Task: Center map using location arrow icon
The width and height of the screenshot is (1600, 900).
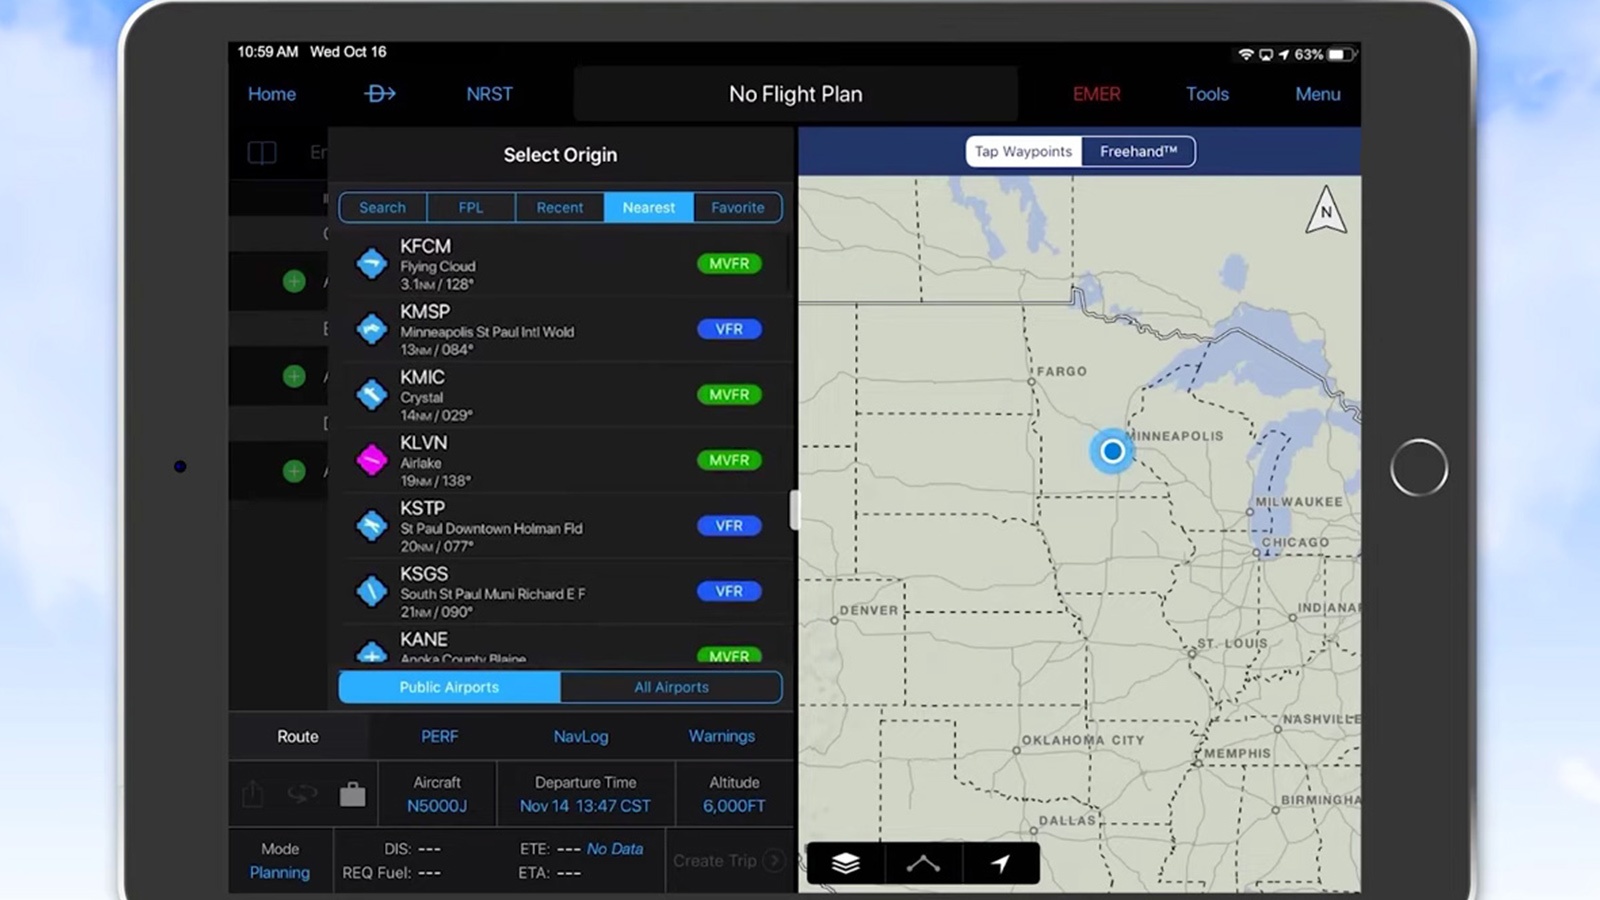Action: [x=1000, y=863]
